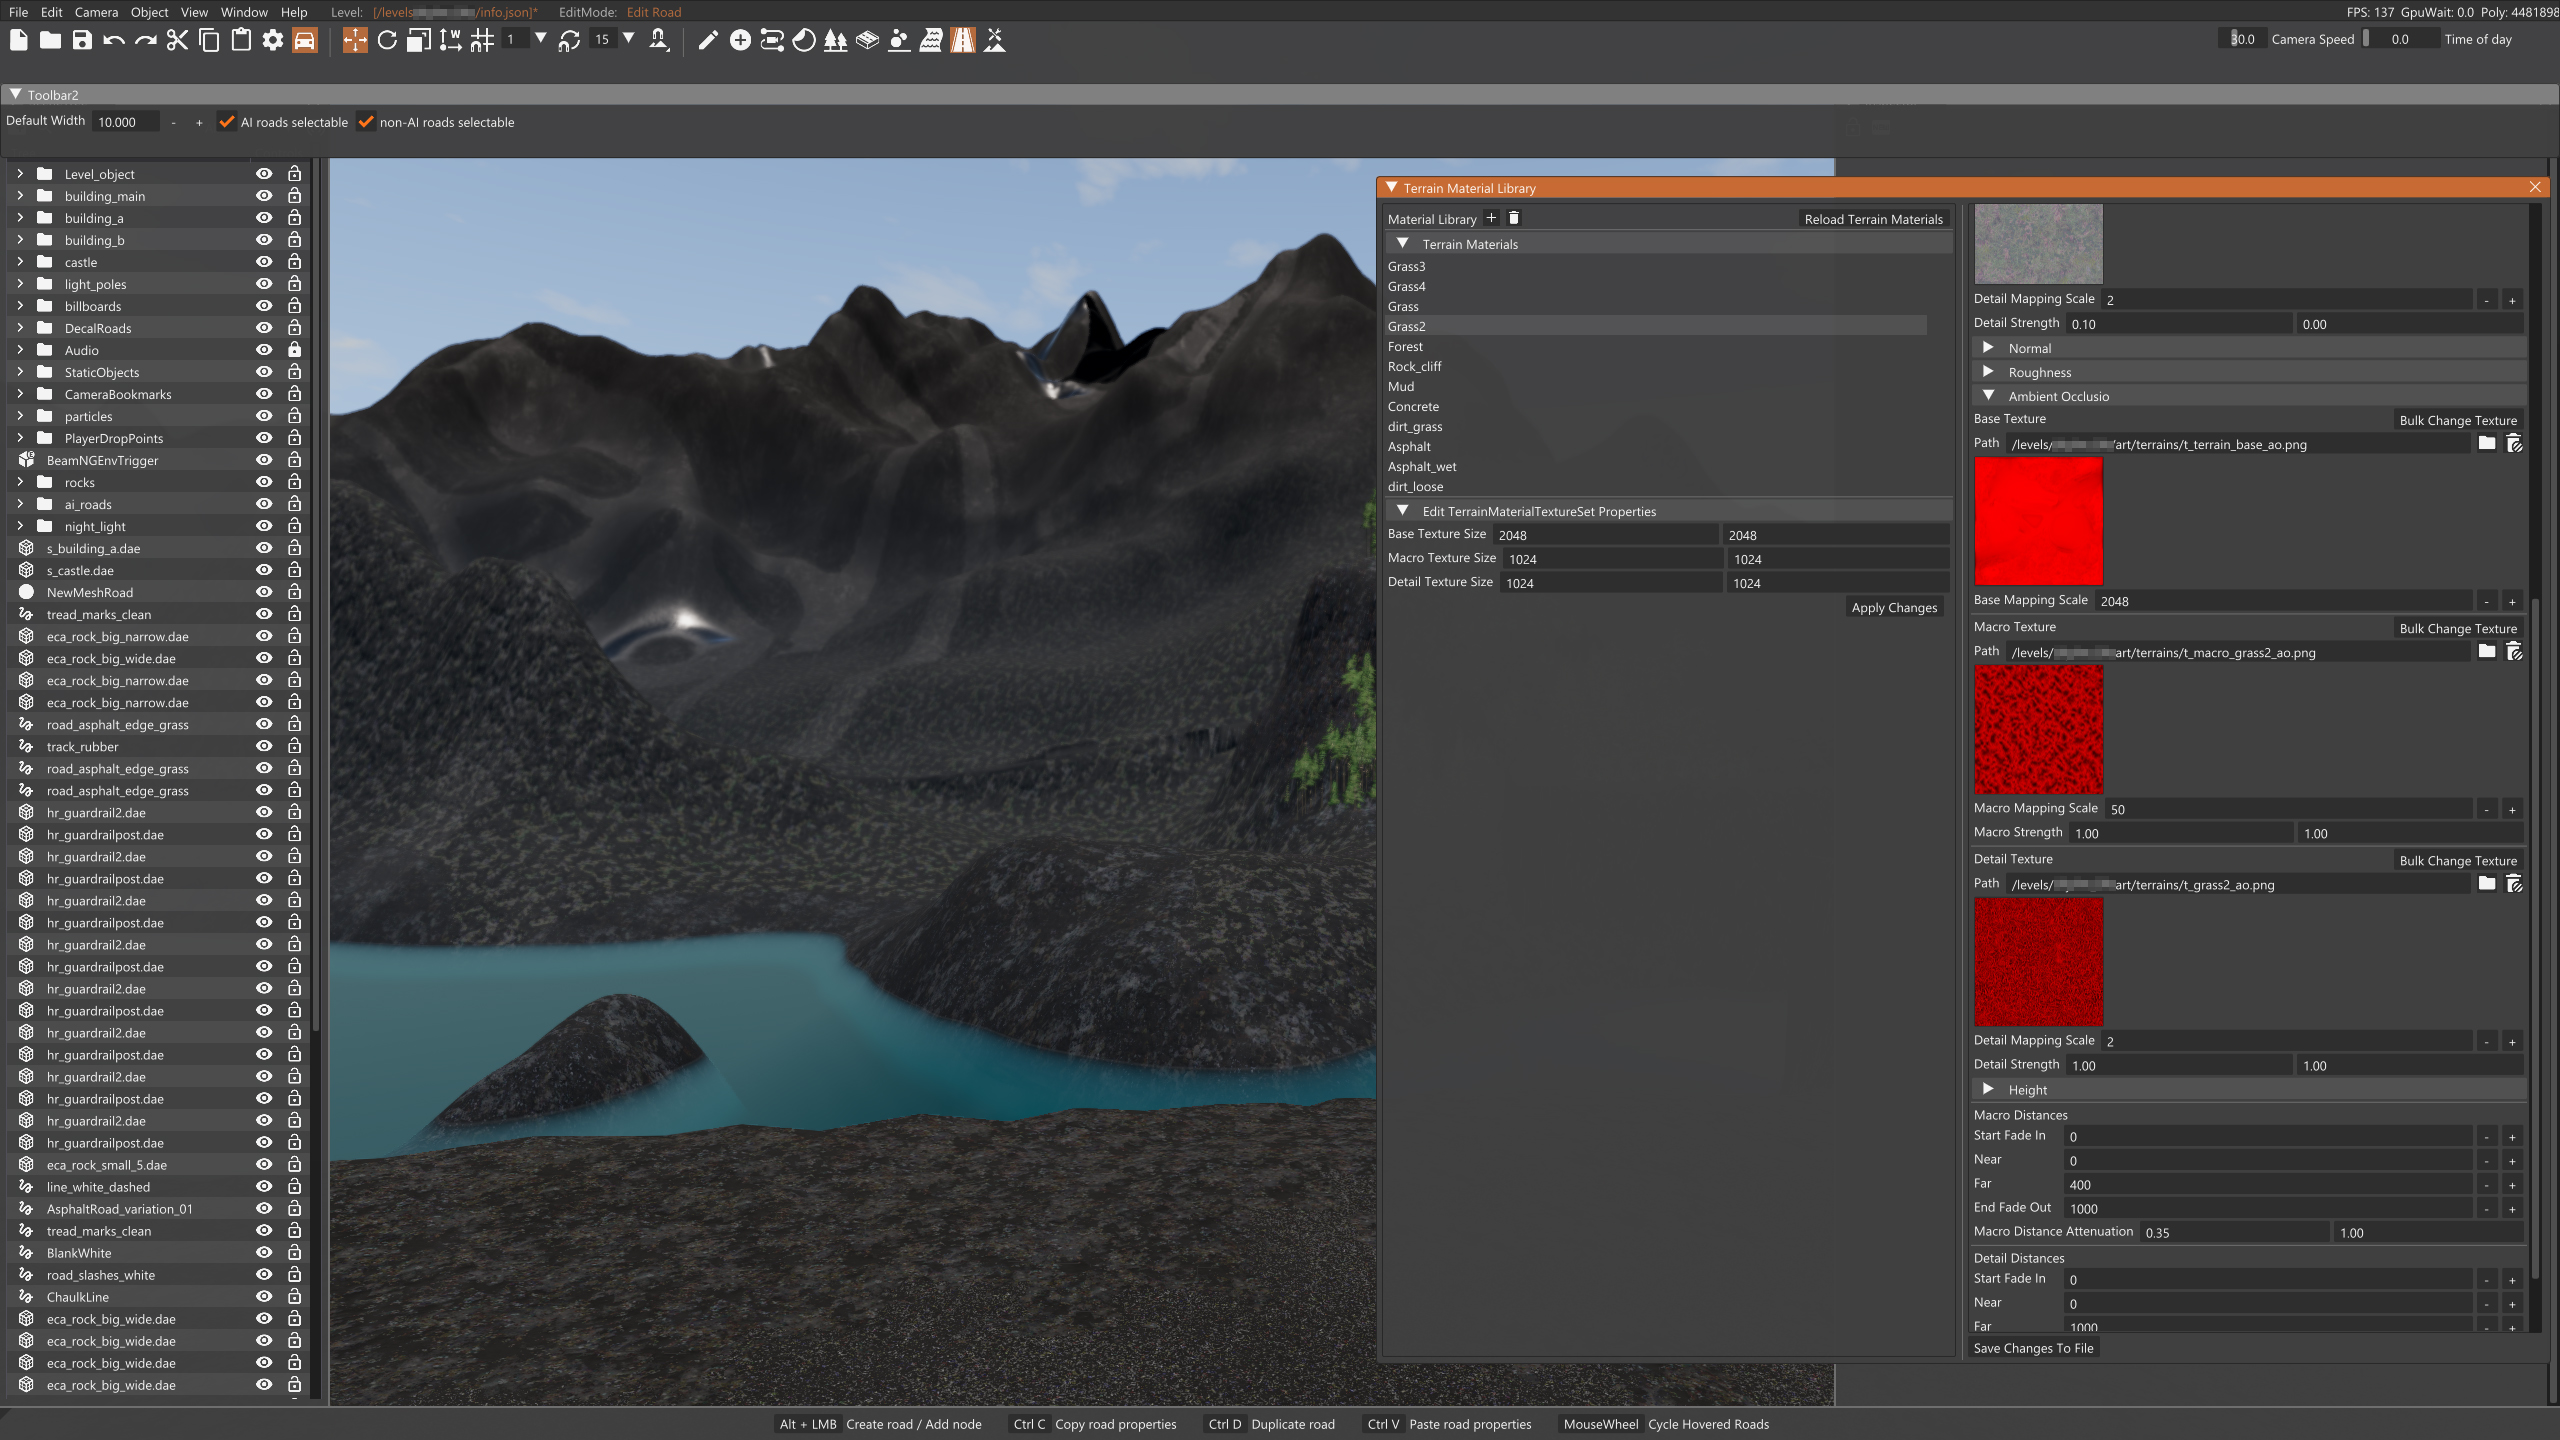Select the Road Editor highlighted icon
Viewport: 2560px width, 1440px height.
pyautogui.click(x=963, y=40)
